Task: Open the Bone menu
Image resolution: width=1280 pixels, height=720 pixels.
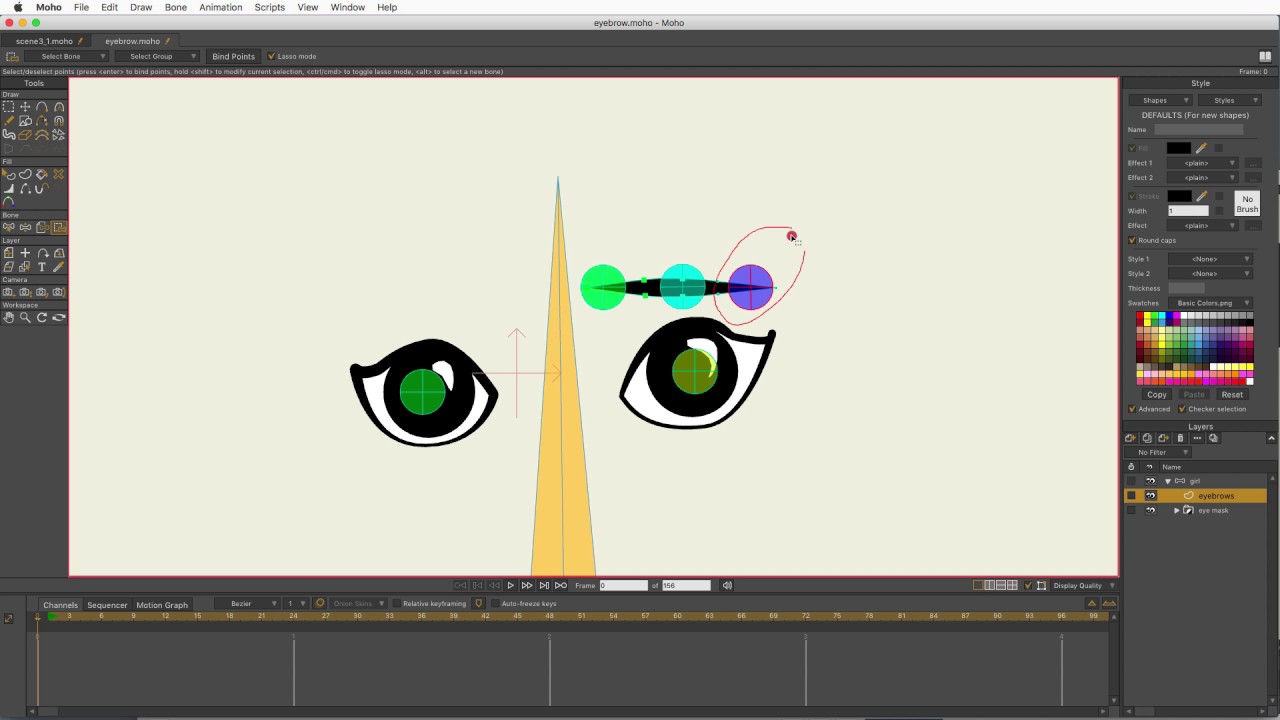Action: point(176,7)
